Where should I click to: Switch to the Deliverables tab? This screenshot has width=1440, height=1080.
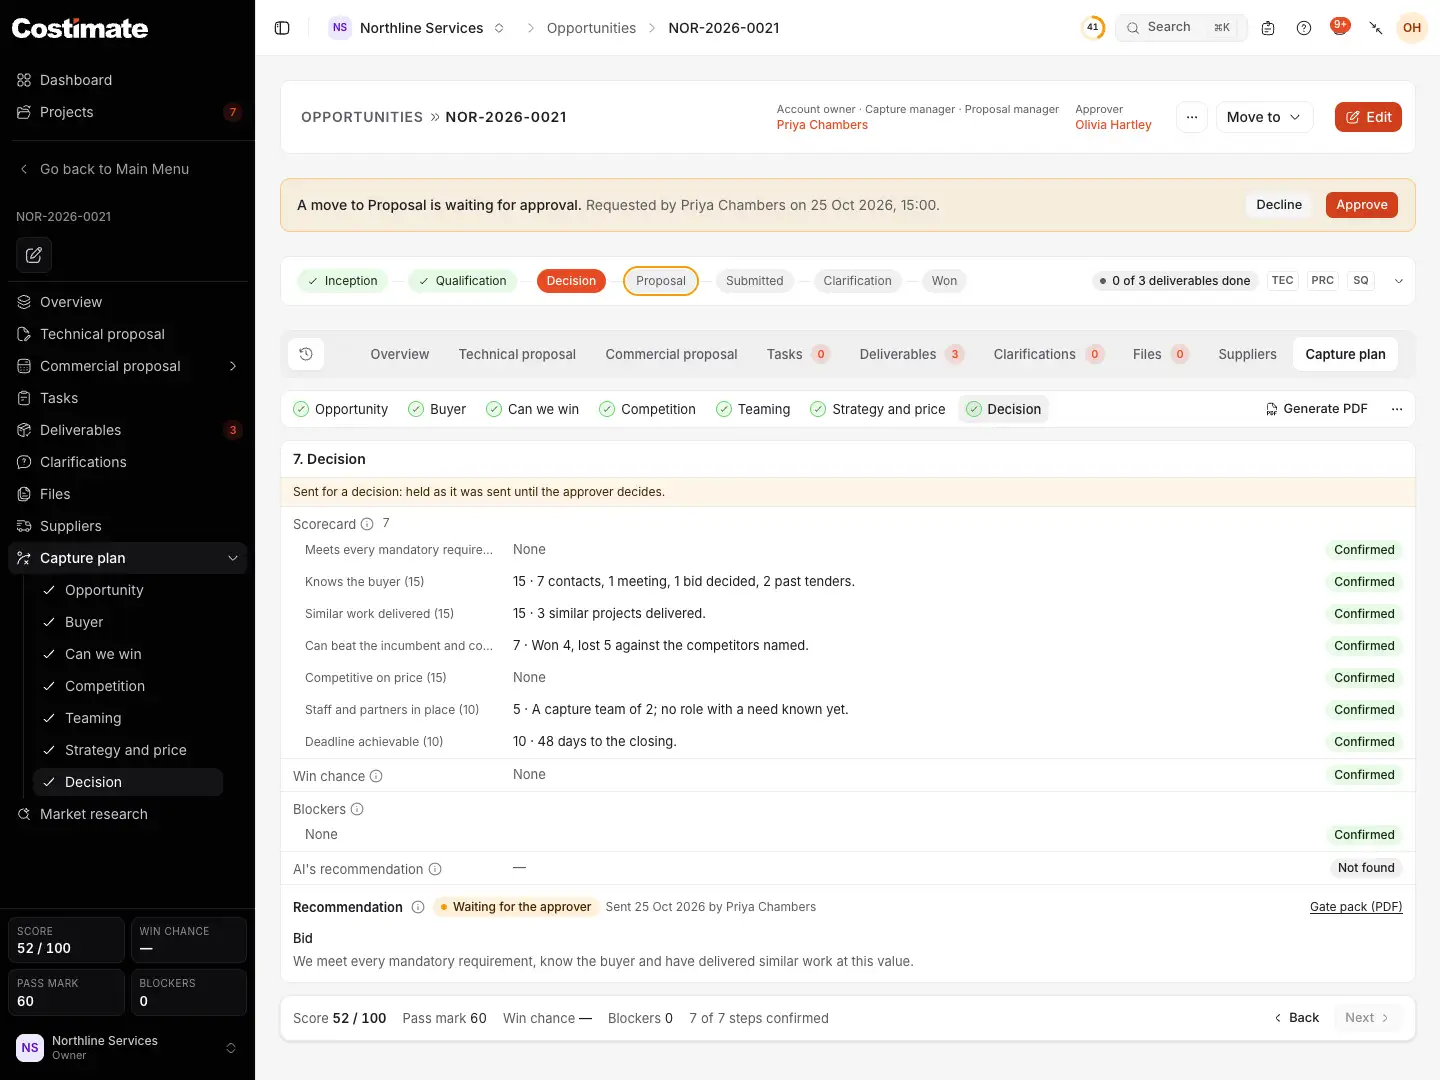click(x=910, y=354)
